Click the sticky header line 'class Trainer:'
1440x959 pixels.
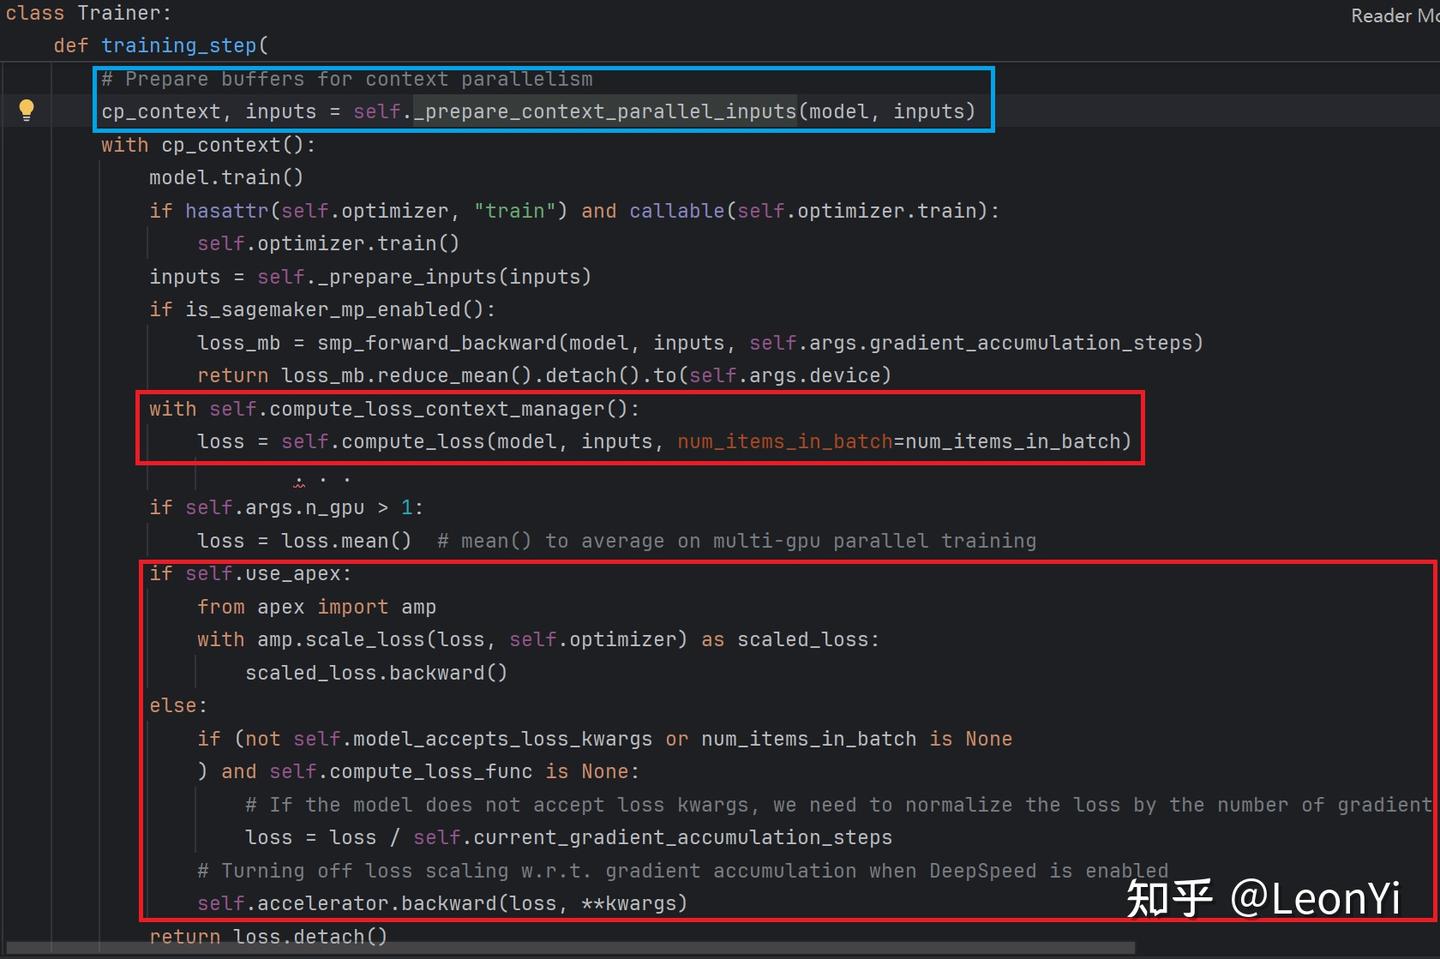coord(88,13)
